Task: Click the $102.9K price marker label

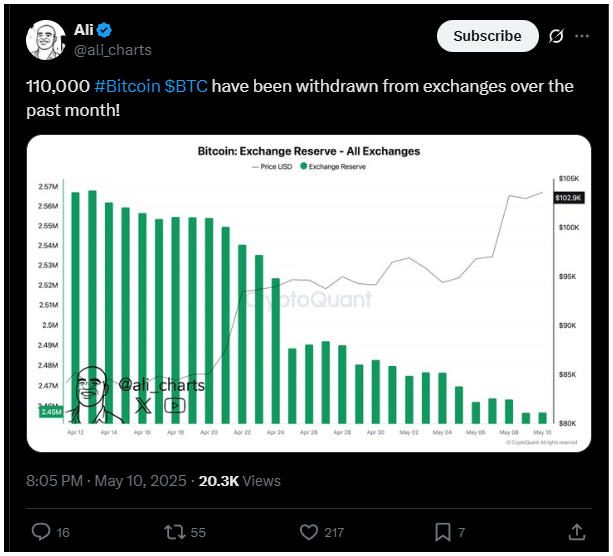Action: click(x=569, y=198)
